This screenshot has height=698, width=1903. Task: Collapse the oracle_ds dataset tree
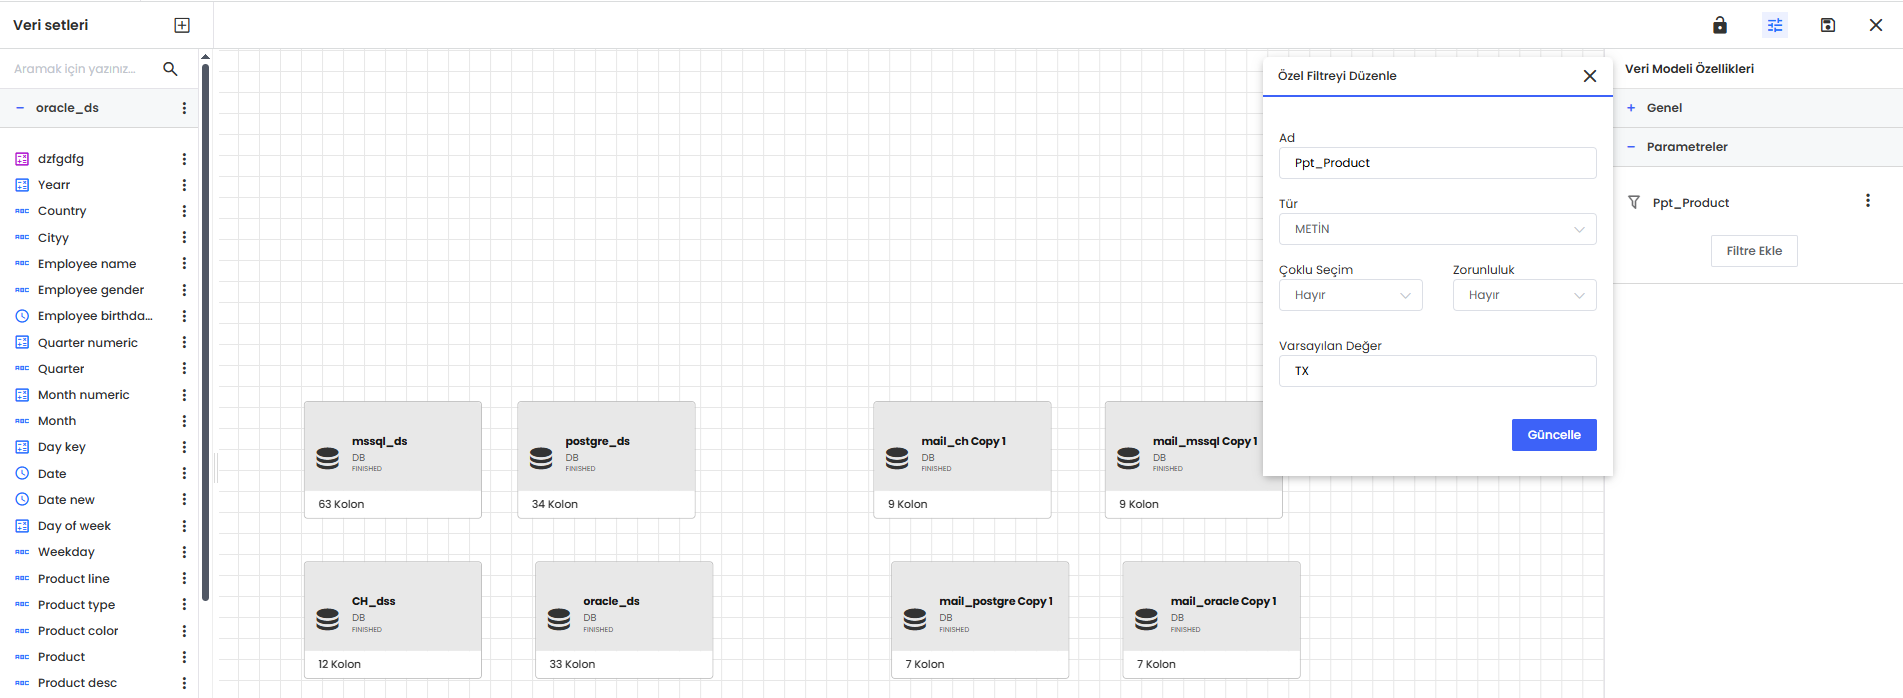[20, 108]
